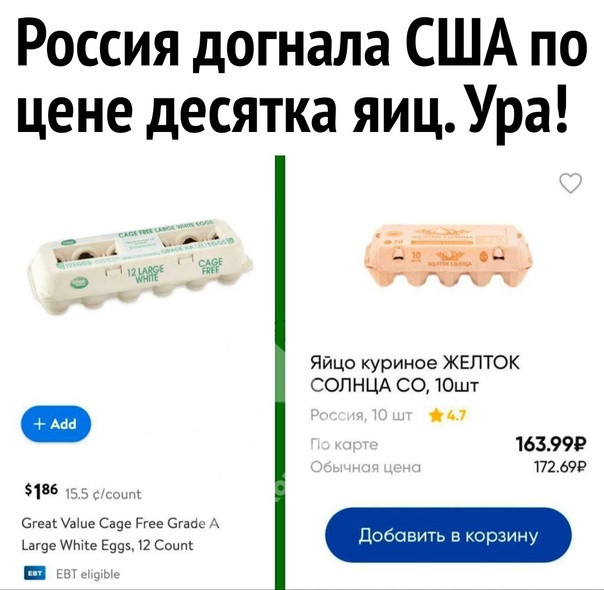
Task: Open Яйцо куриное ЖЕЛТОК СОЛНЦА product title
Action: pyautogui.click(x=415, y=374)
